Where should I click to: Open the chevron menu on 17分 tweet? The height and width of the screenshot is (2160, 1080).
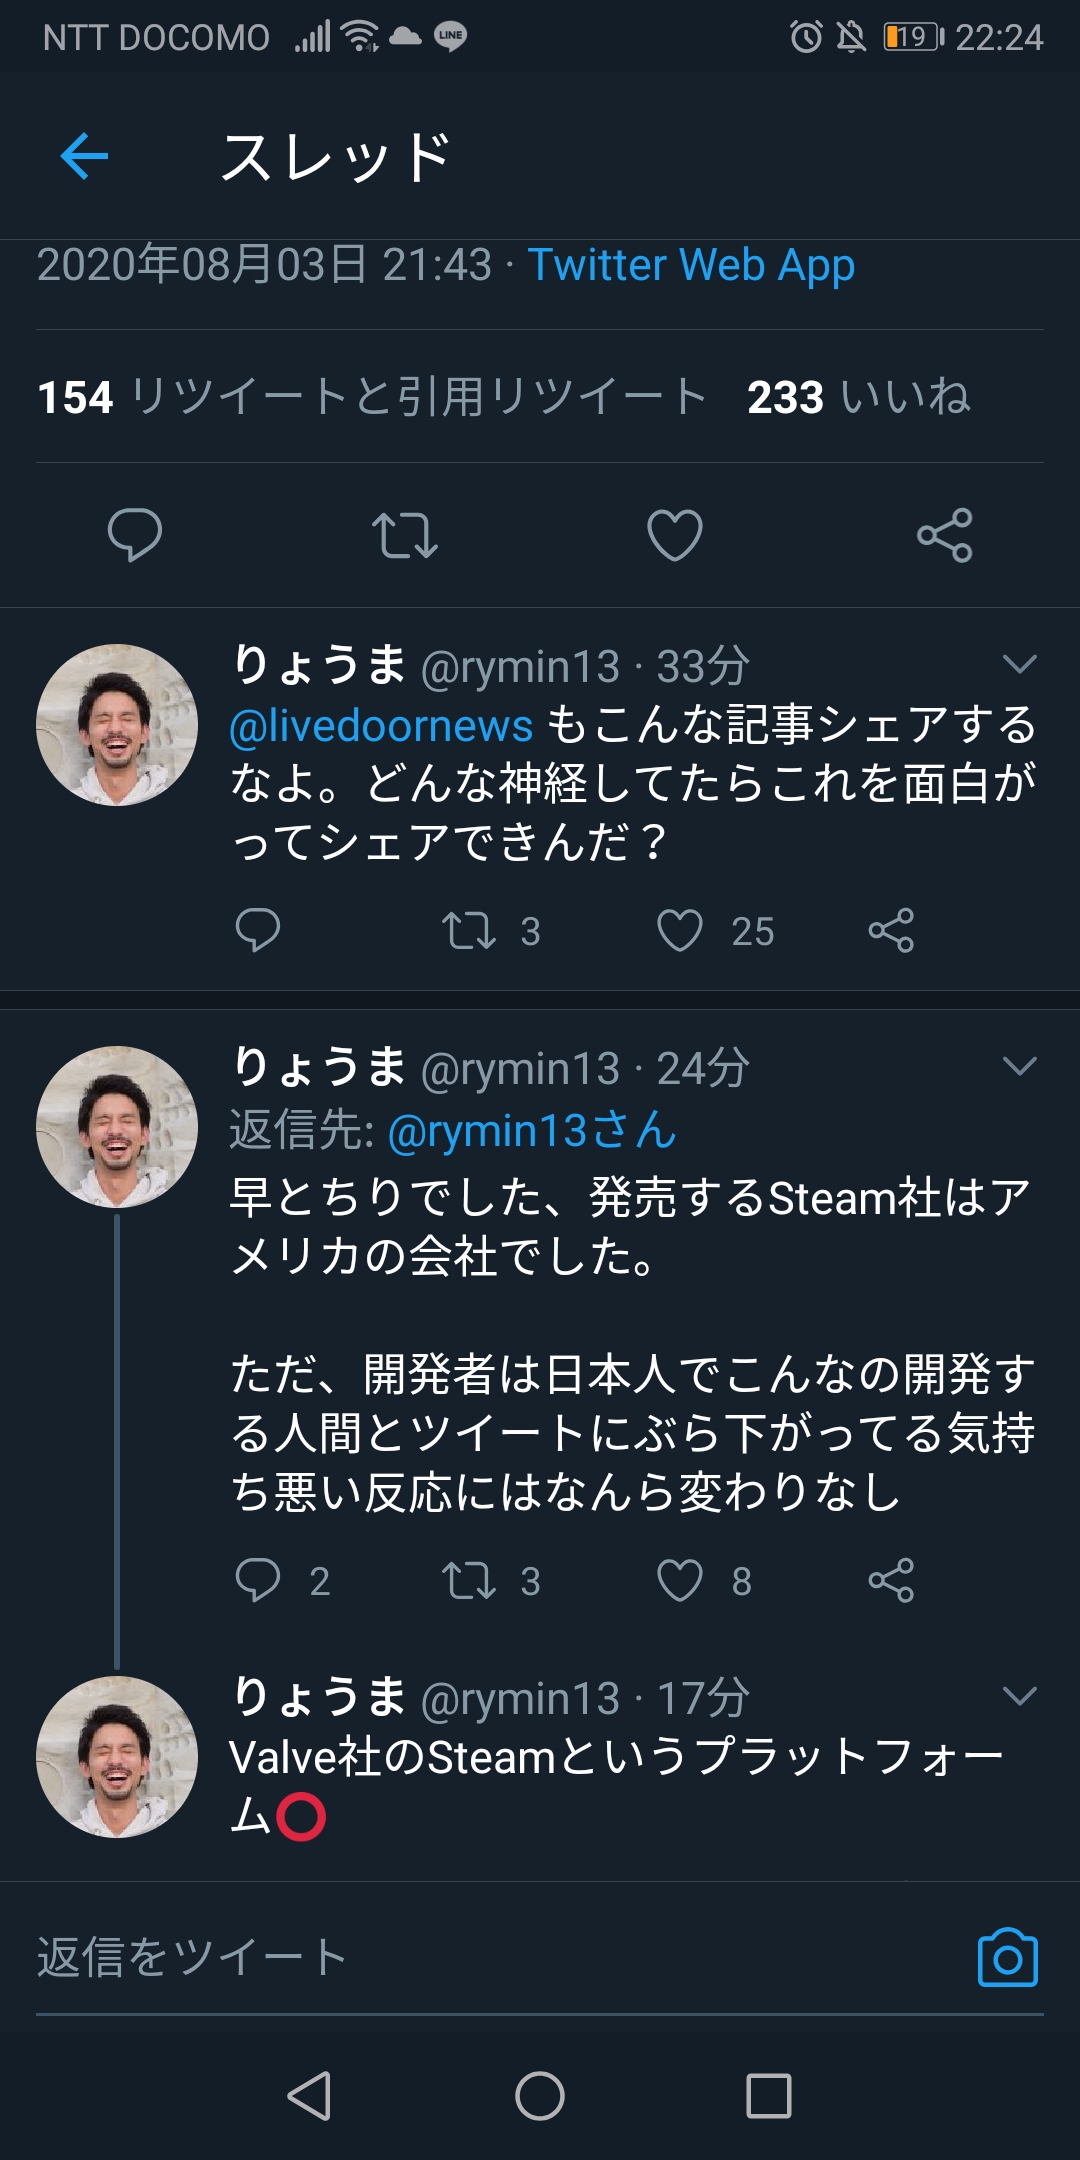[1019, 1696]
